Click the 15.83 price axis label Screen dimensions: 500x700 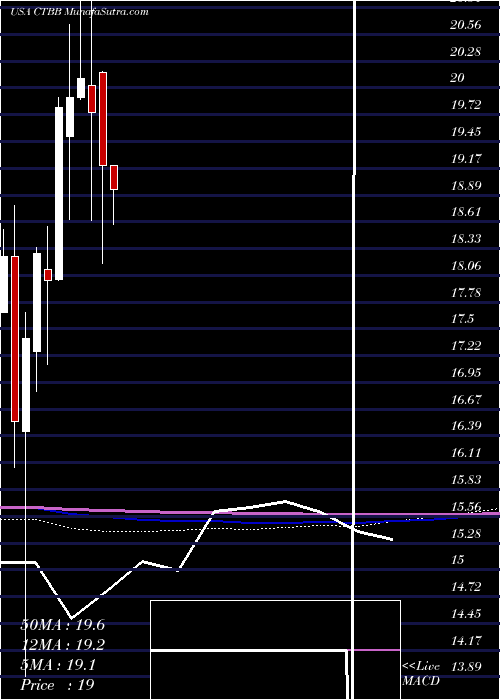(466, 480)
